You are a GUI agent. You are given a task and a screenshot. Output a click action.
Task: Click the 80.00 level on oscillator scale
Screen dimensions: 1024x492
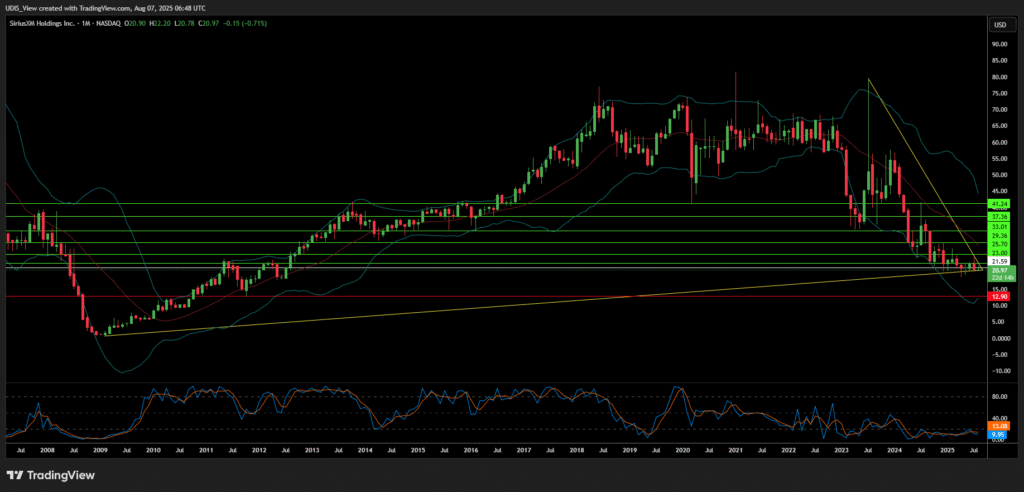998,396
